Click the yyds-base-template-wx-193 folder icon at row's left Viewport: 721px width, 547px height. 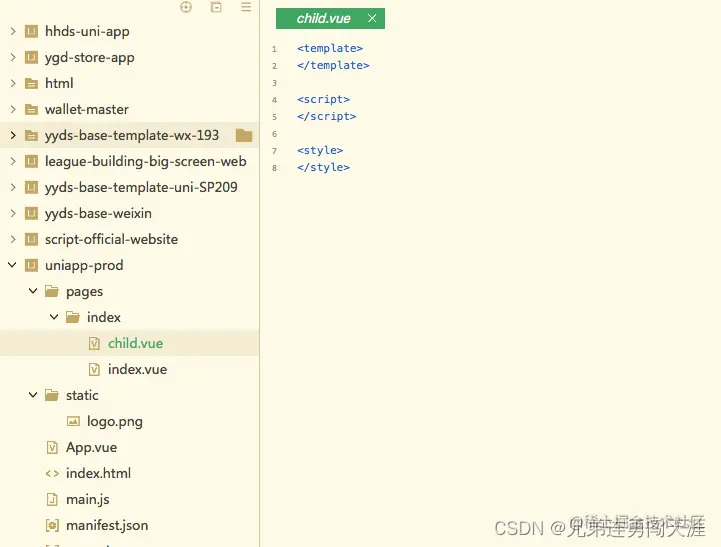[x=31, y=135]
